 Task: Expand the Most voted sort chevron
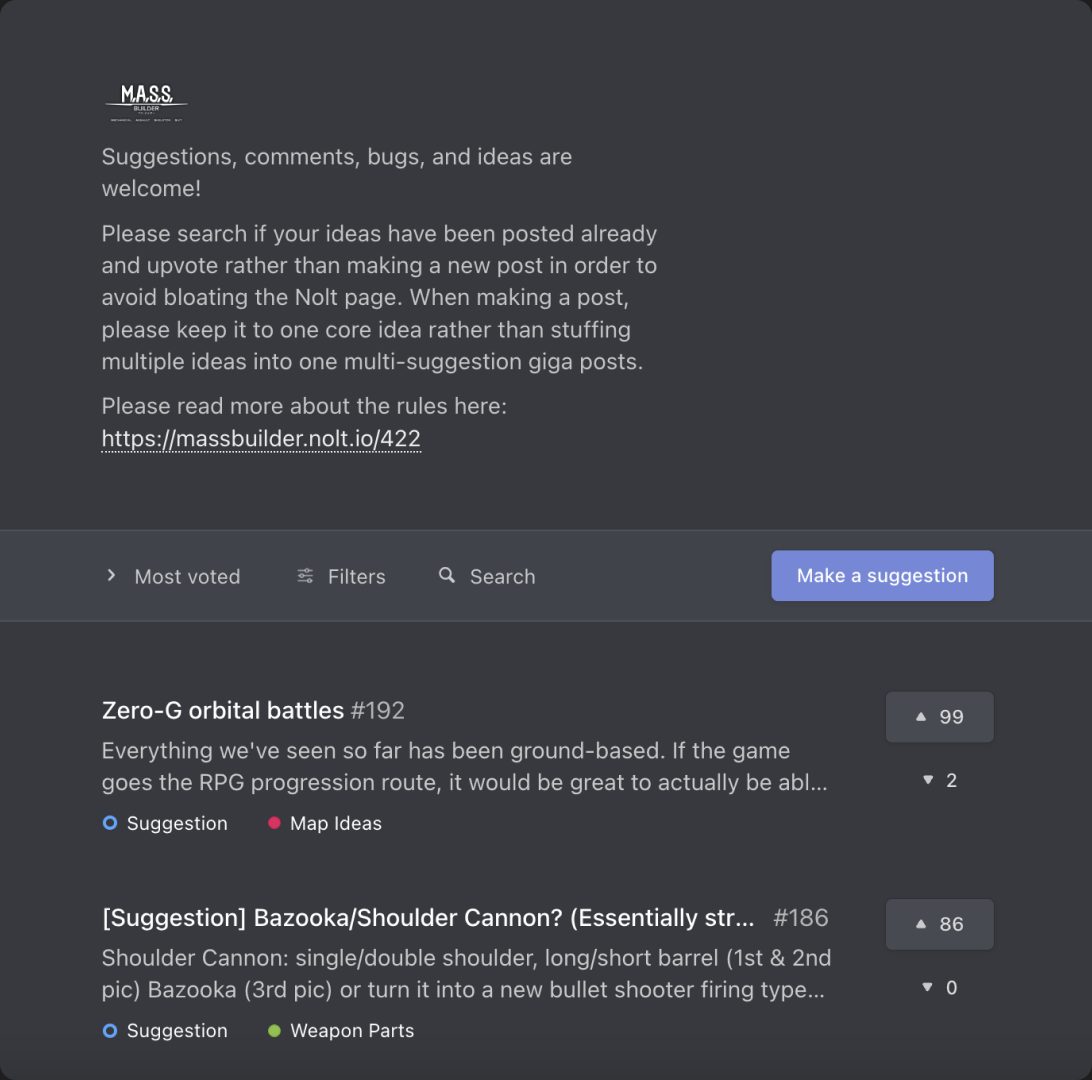(x=111, y=575)
